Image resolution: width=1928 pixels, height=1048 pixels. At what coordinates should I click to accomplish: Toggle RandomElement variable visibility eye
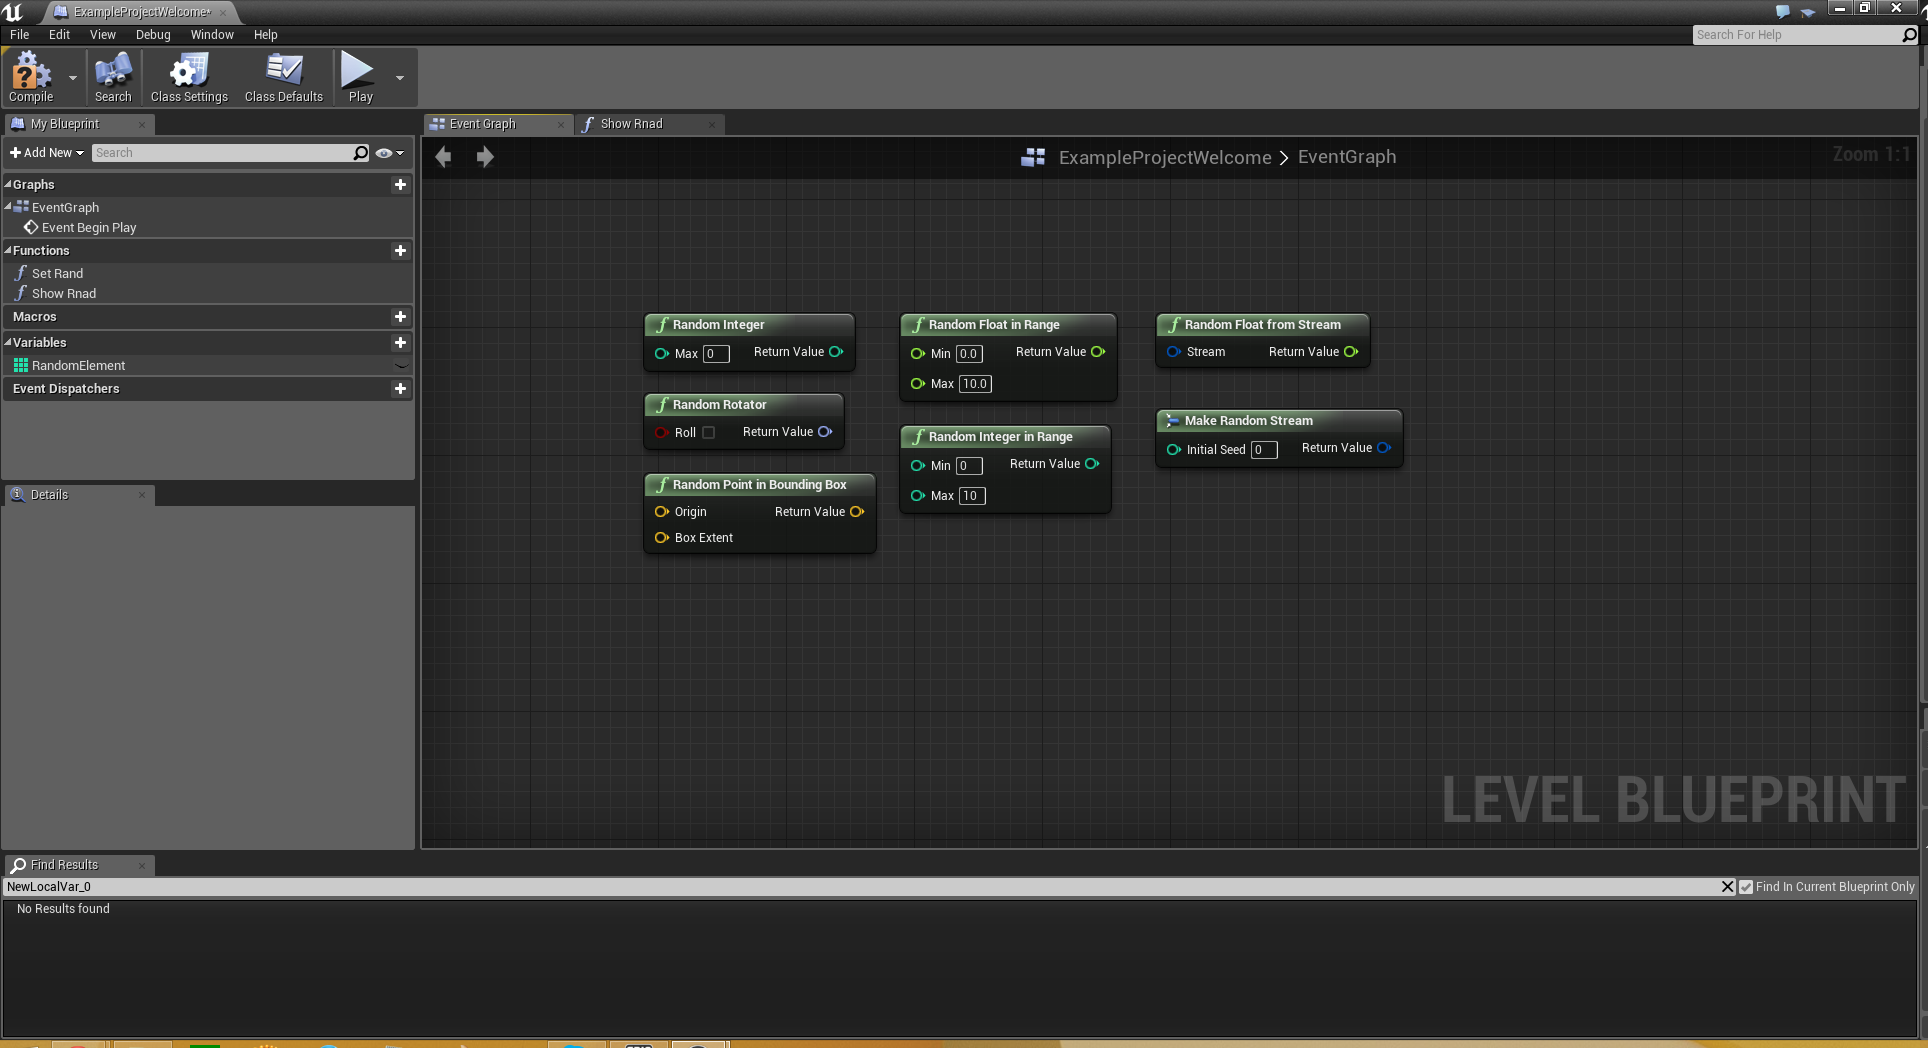401,366
